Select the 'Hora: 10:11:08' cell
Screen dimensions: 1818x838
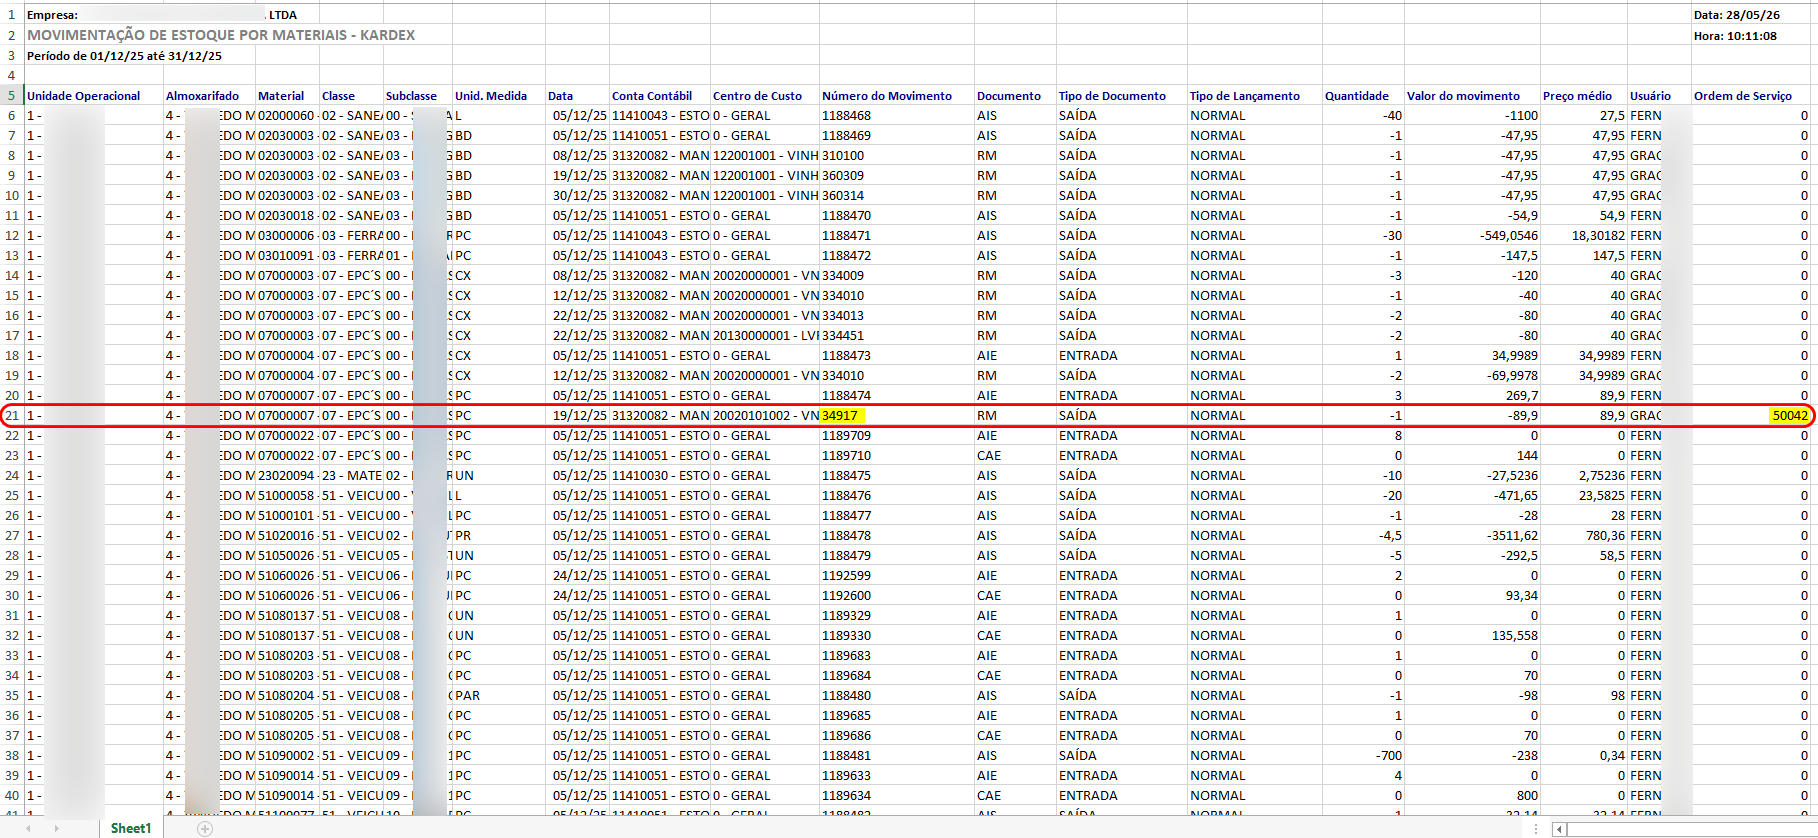tap(1735, 36)
